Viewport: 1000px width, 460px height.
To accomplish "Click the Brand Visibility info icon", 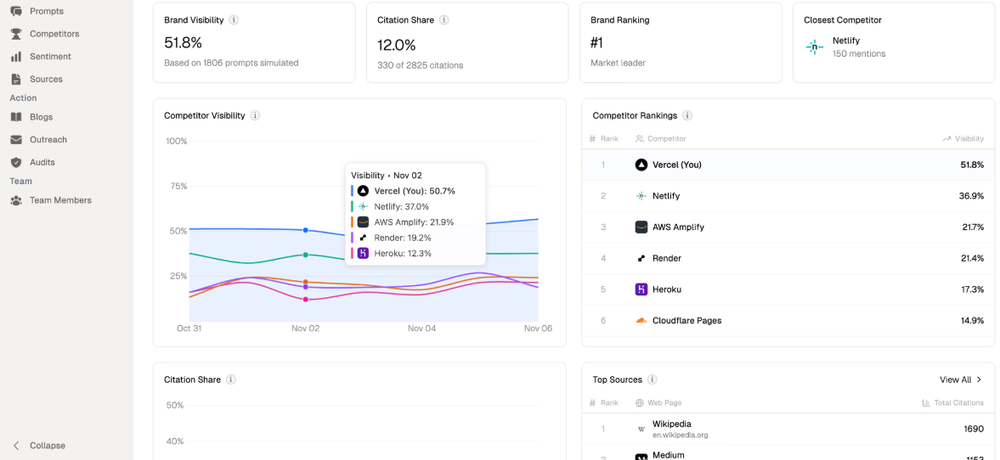I will point(234,20).
